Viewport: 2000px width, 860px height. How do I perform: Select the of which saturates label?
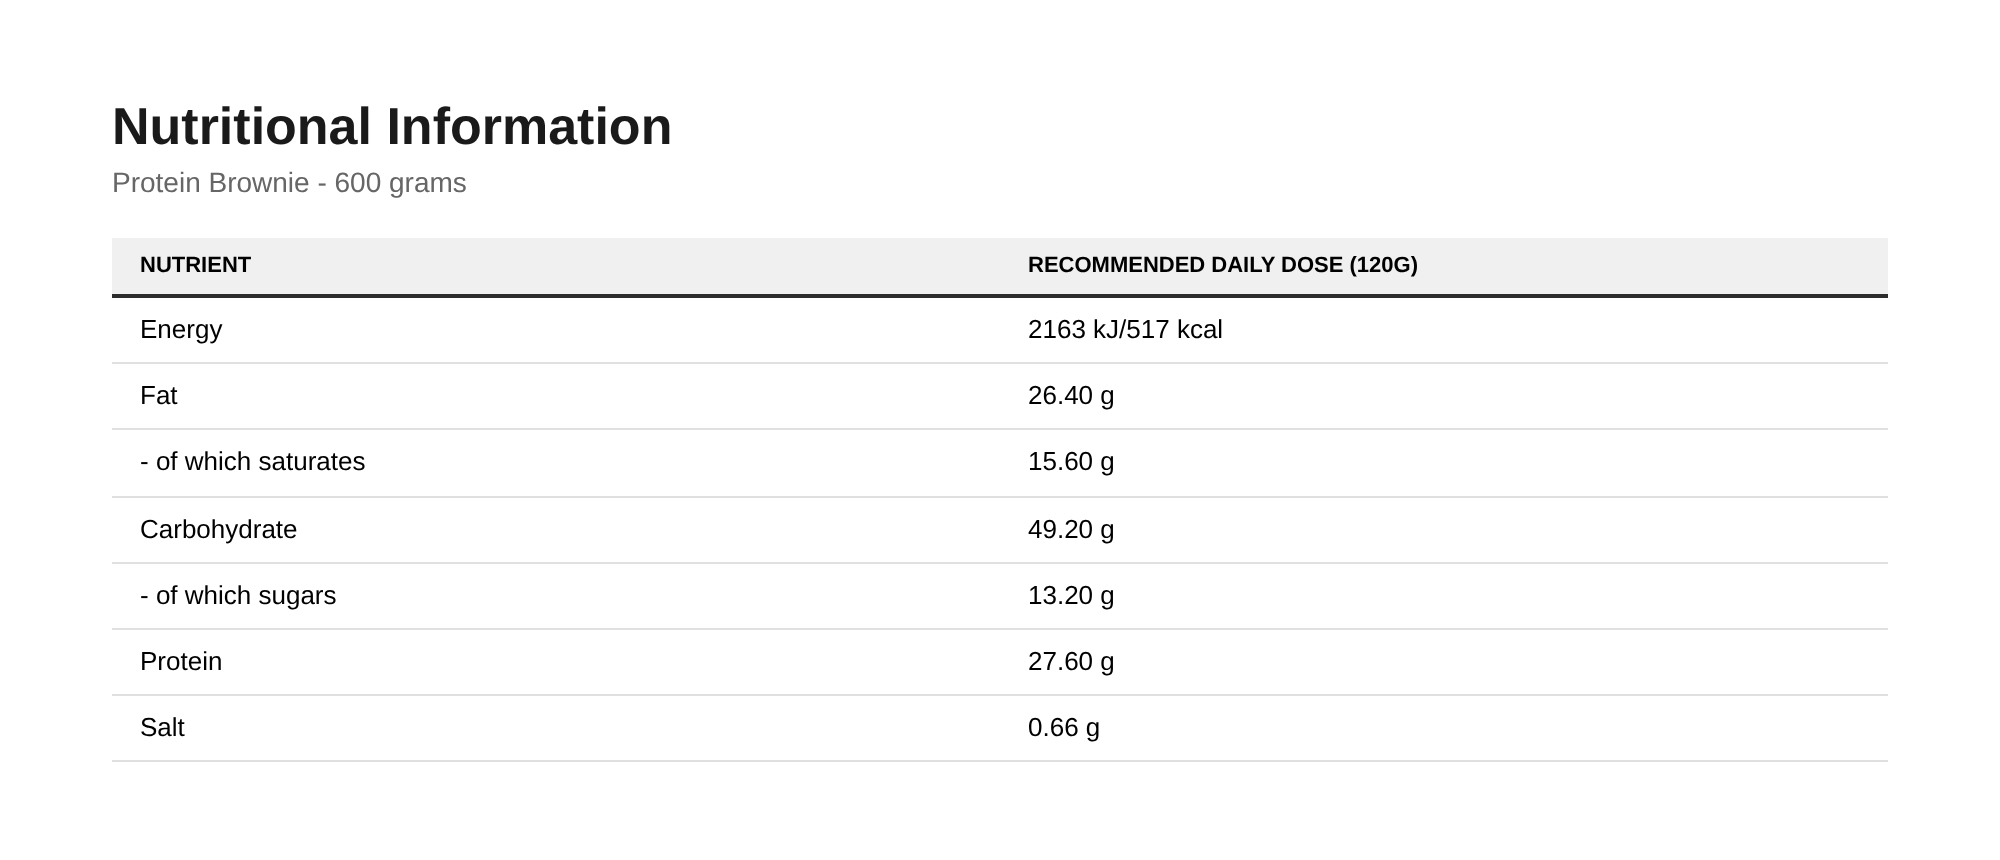[x=253, y=462]
